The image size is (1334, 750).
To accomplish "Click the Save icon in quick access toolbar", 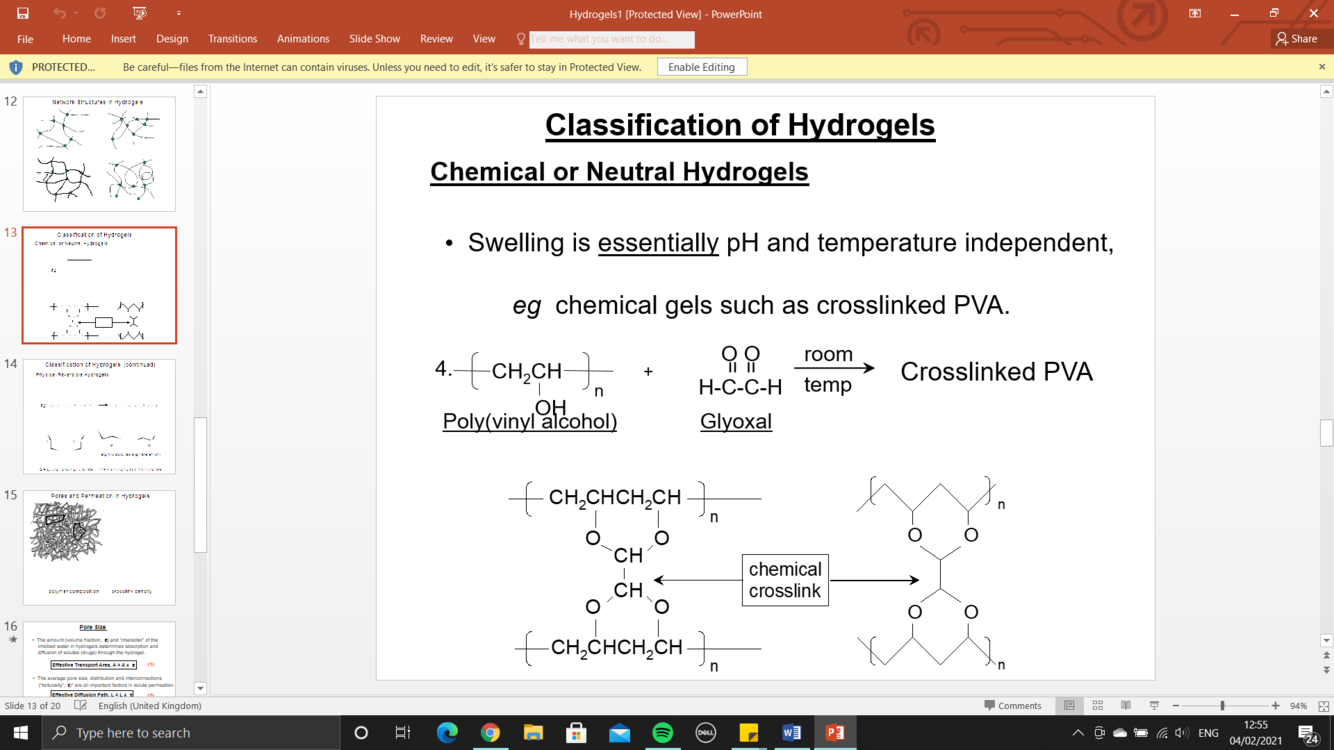I will (x=23, y=13).
